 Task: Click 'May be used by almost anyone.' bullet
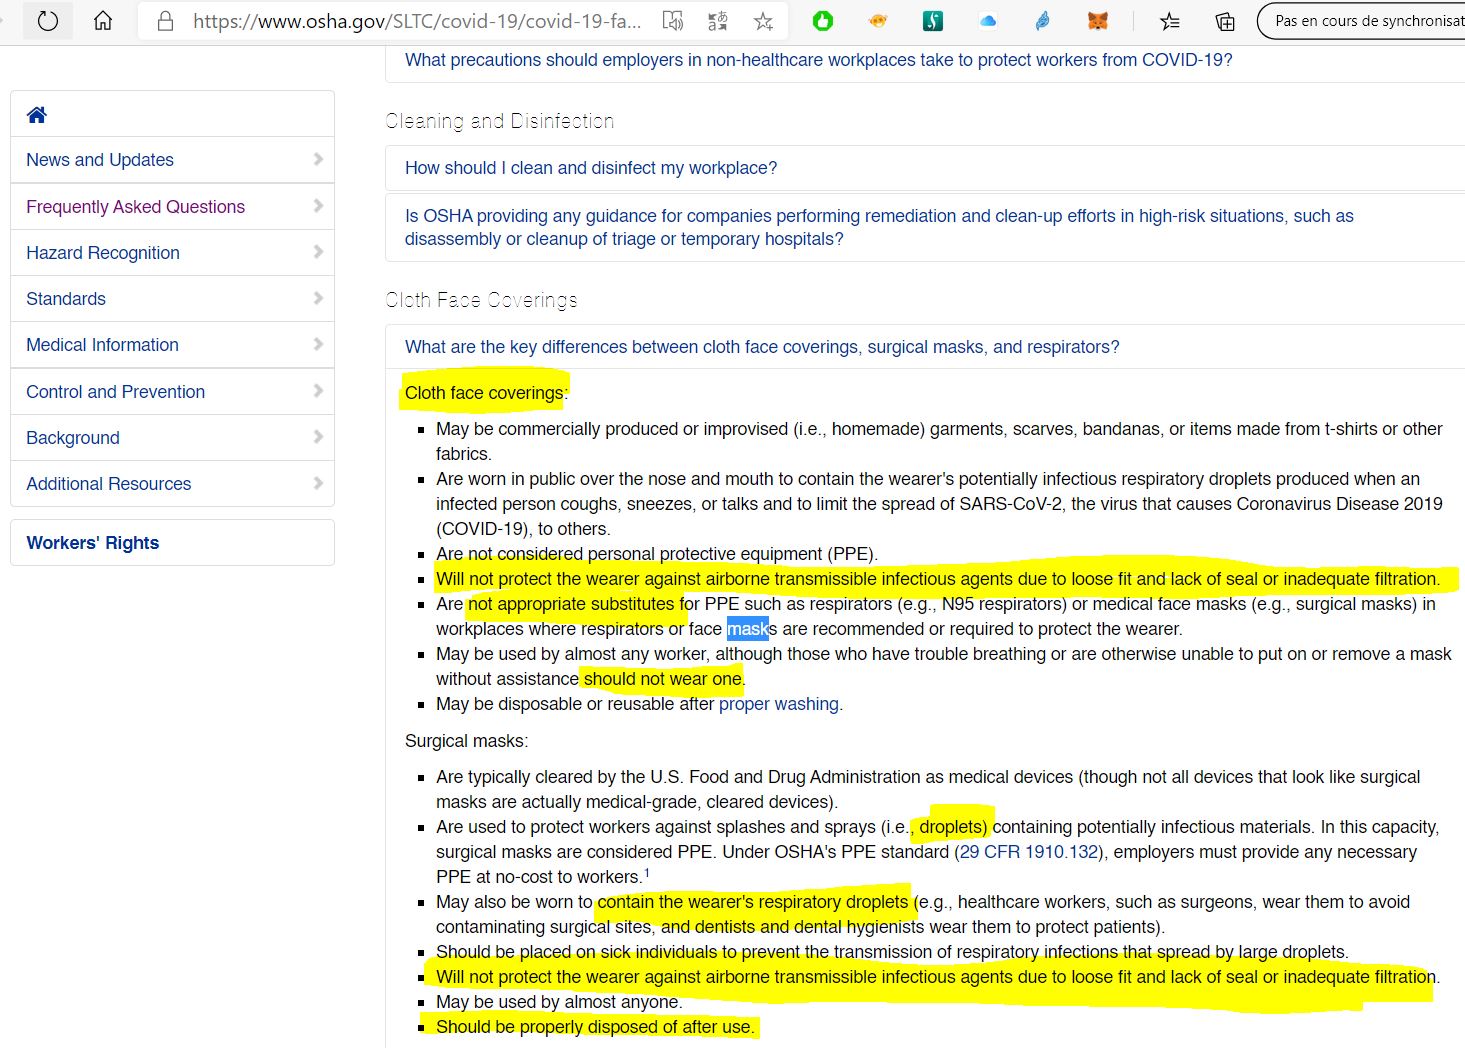(x=559, y=1002)
